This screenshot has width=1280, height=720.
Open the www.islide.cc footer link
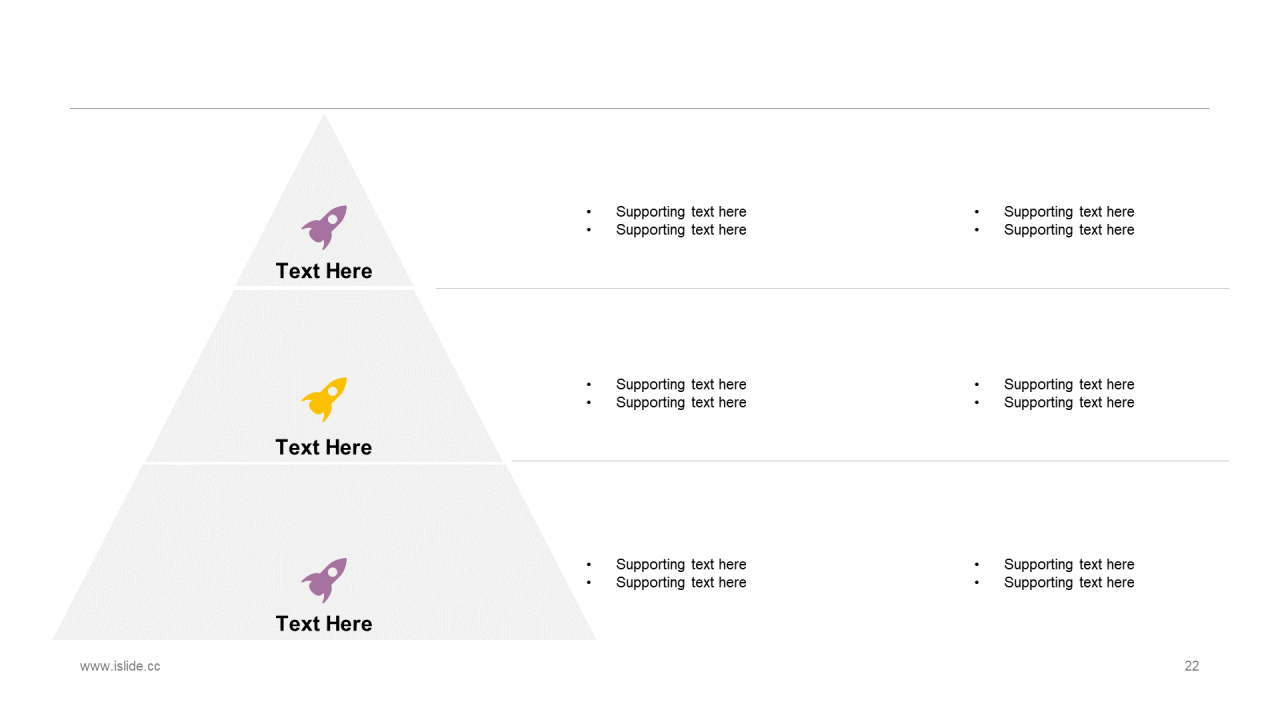(x=120, y=666)
